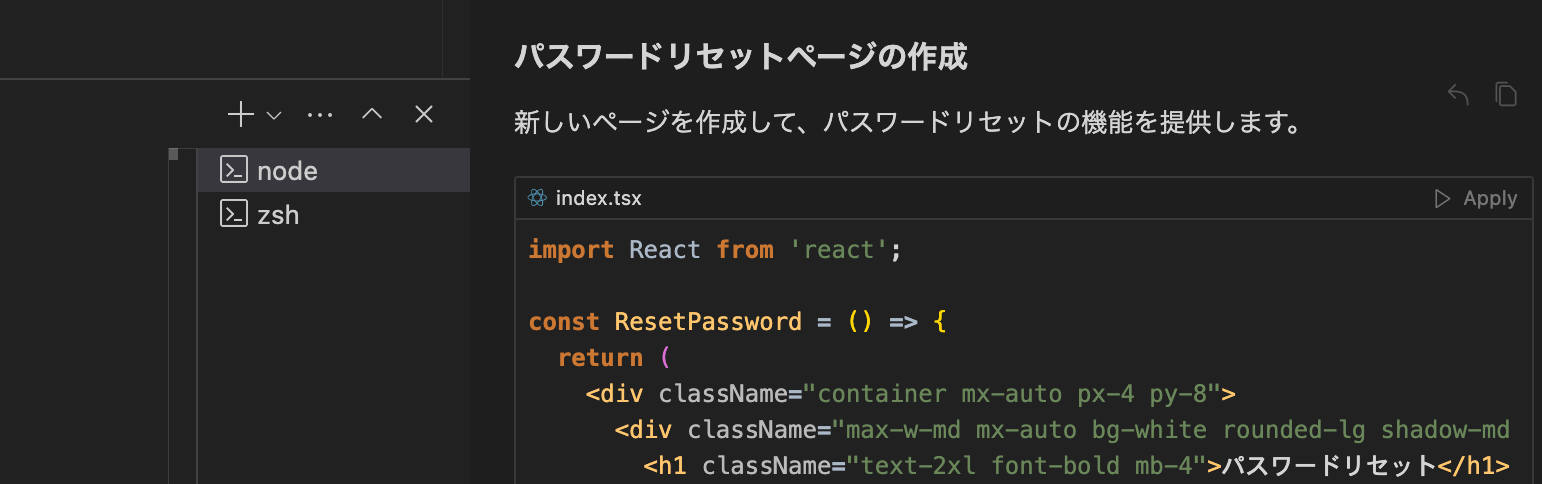Select the zsh terminal
1542x484 pixels.
[x=333, y=214]
